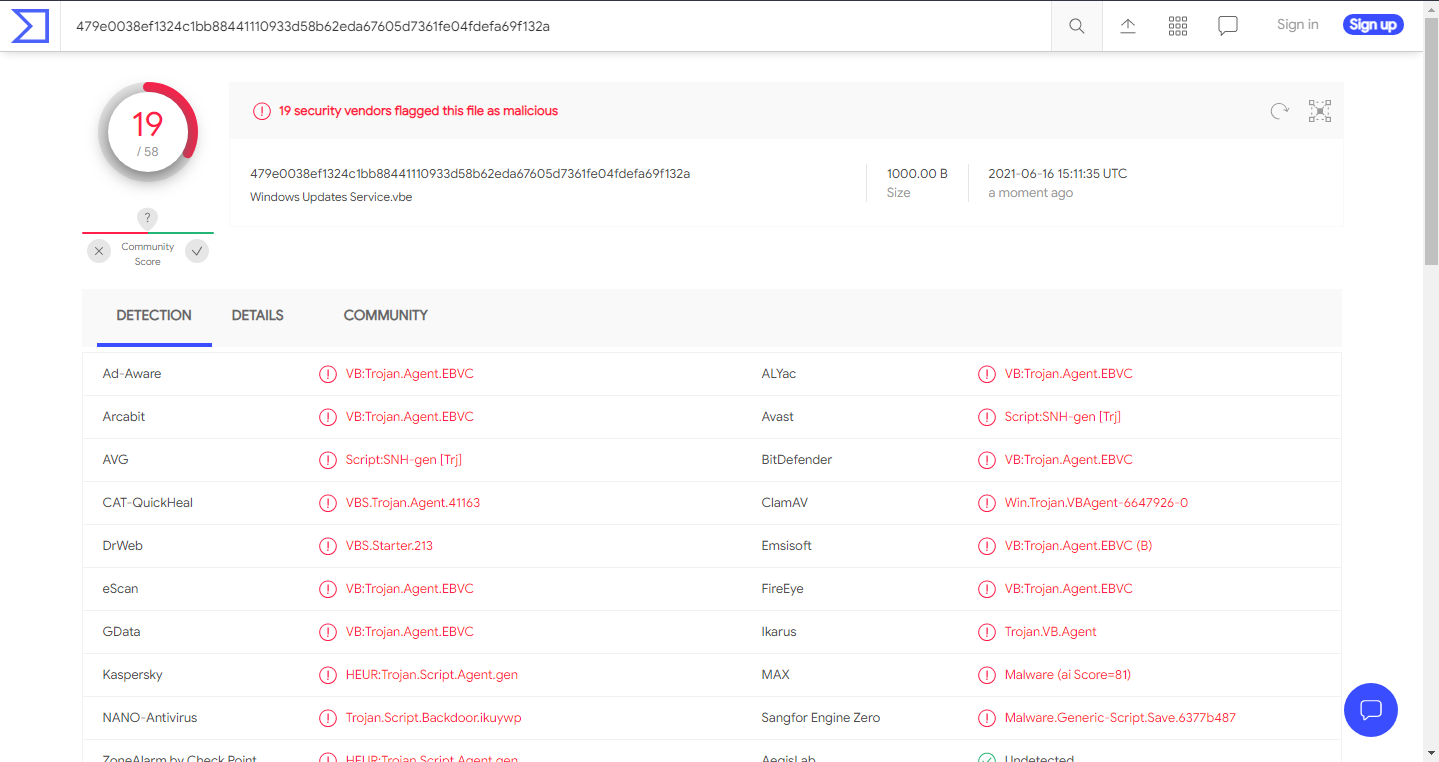Image resolution: width=1439 pixels, height=762 pixels.
Task: Click the Avast result Script:SNH-gen [Trj]
Action: 1063,417
